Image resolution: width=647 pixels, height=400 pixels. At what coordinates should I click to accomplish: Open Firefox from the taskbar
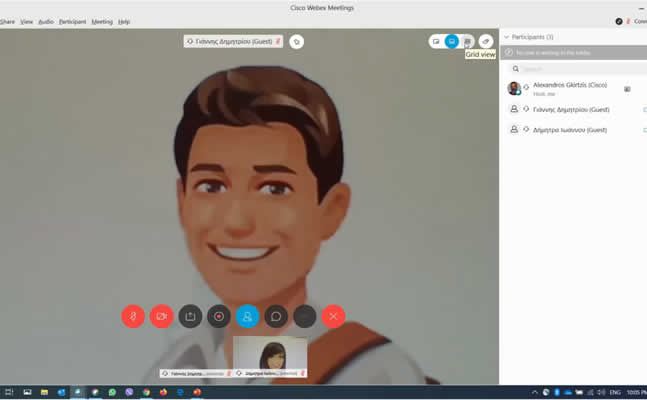pos(163,392)
